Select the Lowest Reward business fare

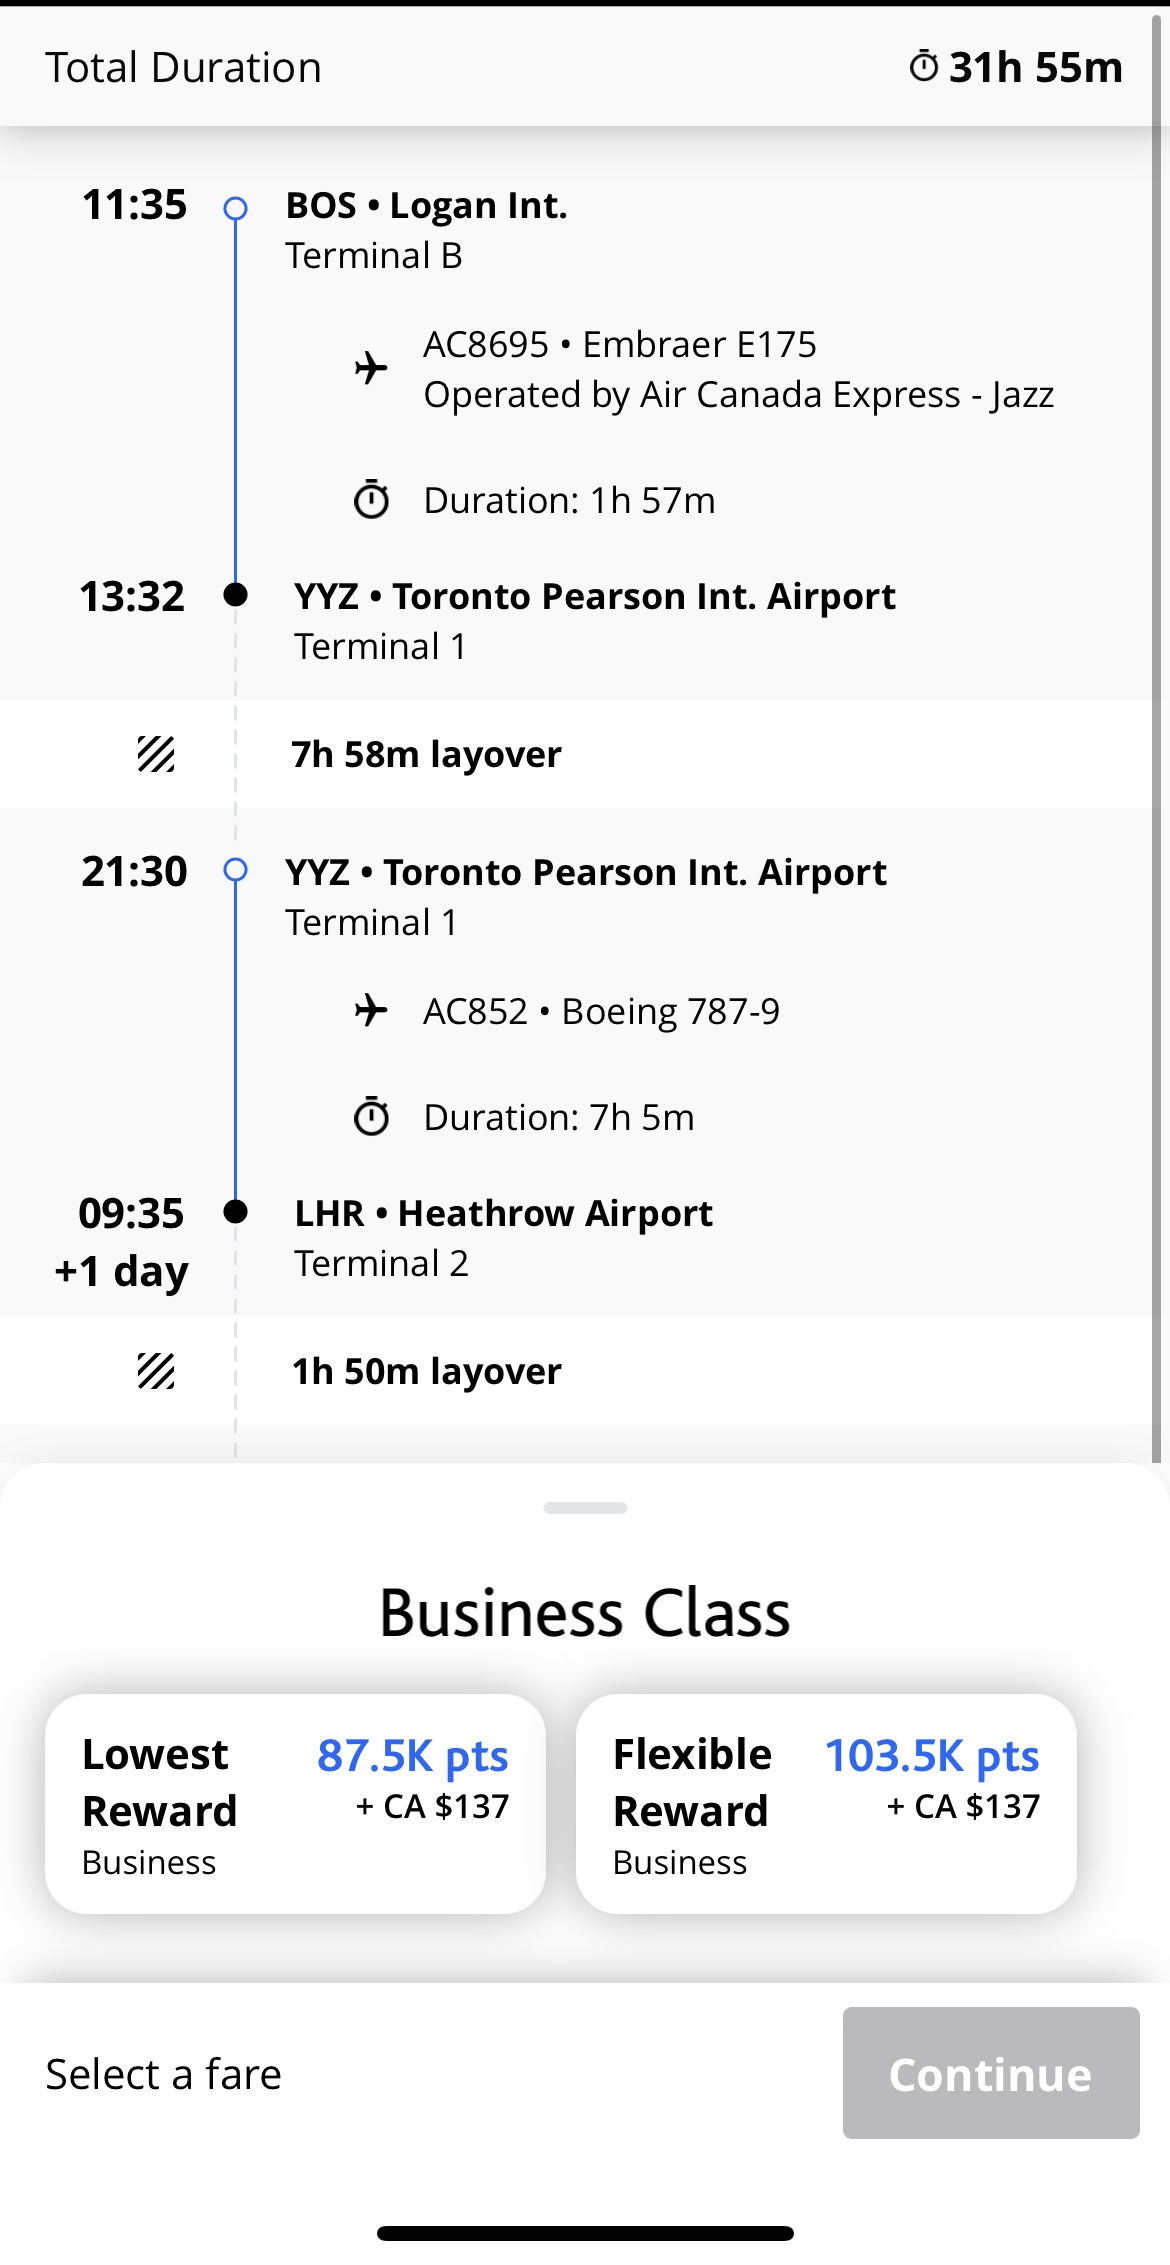(x=295, y=1803)
